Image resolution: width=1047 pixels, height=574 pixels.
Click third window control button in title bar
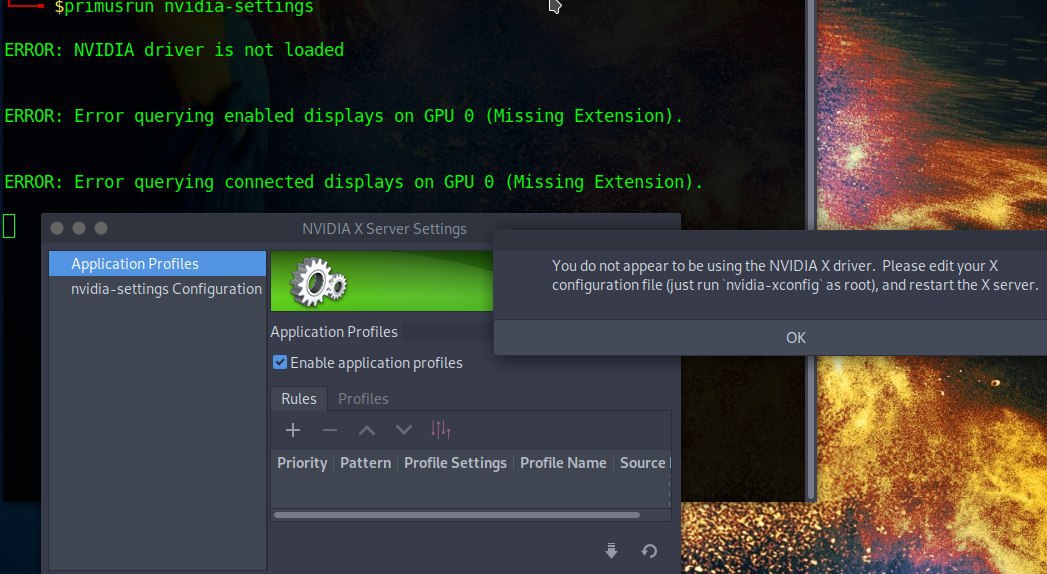pos(101,228)
